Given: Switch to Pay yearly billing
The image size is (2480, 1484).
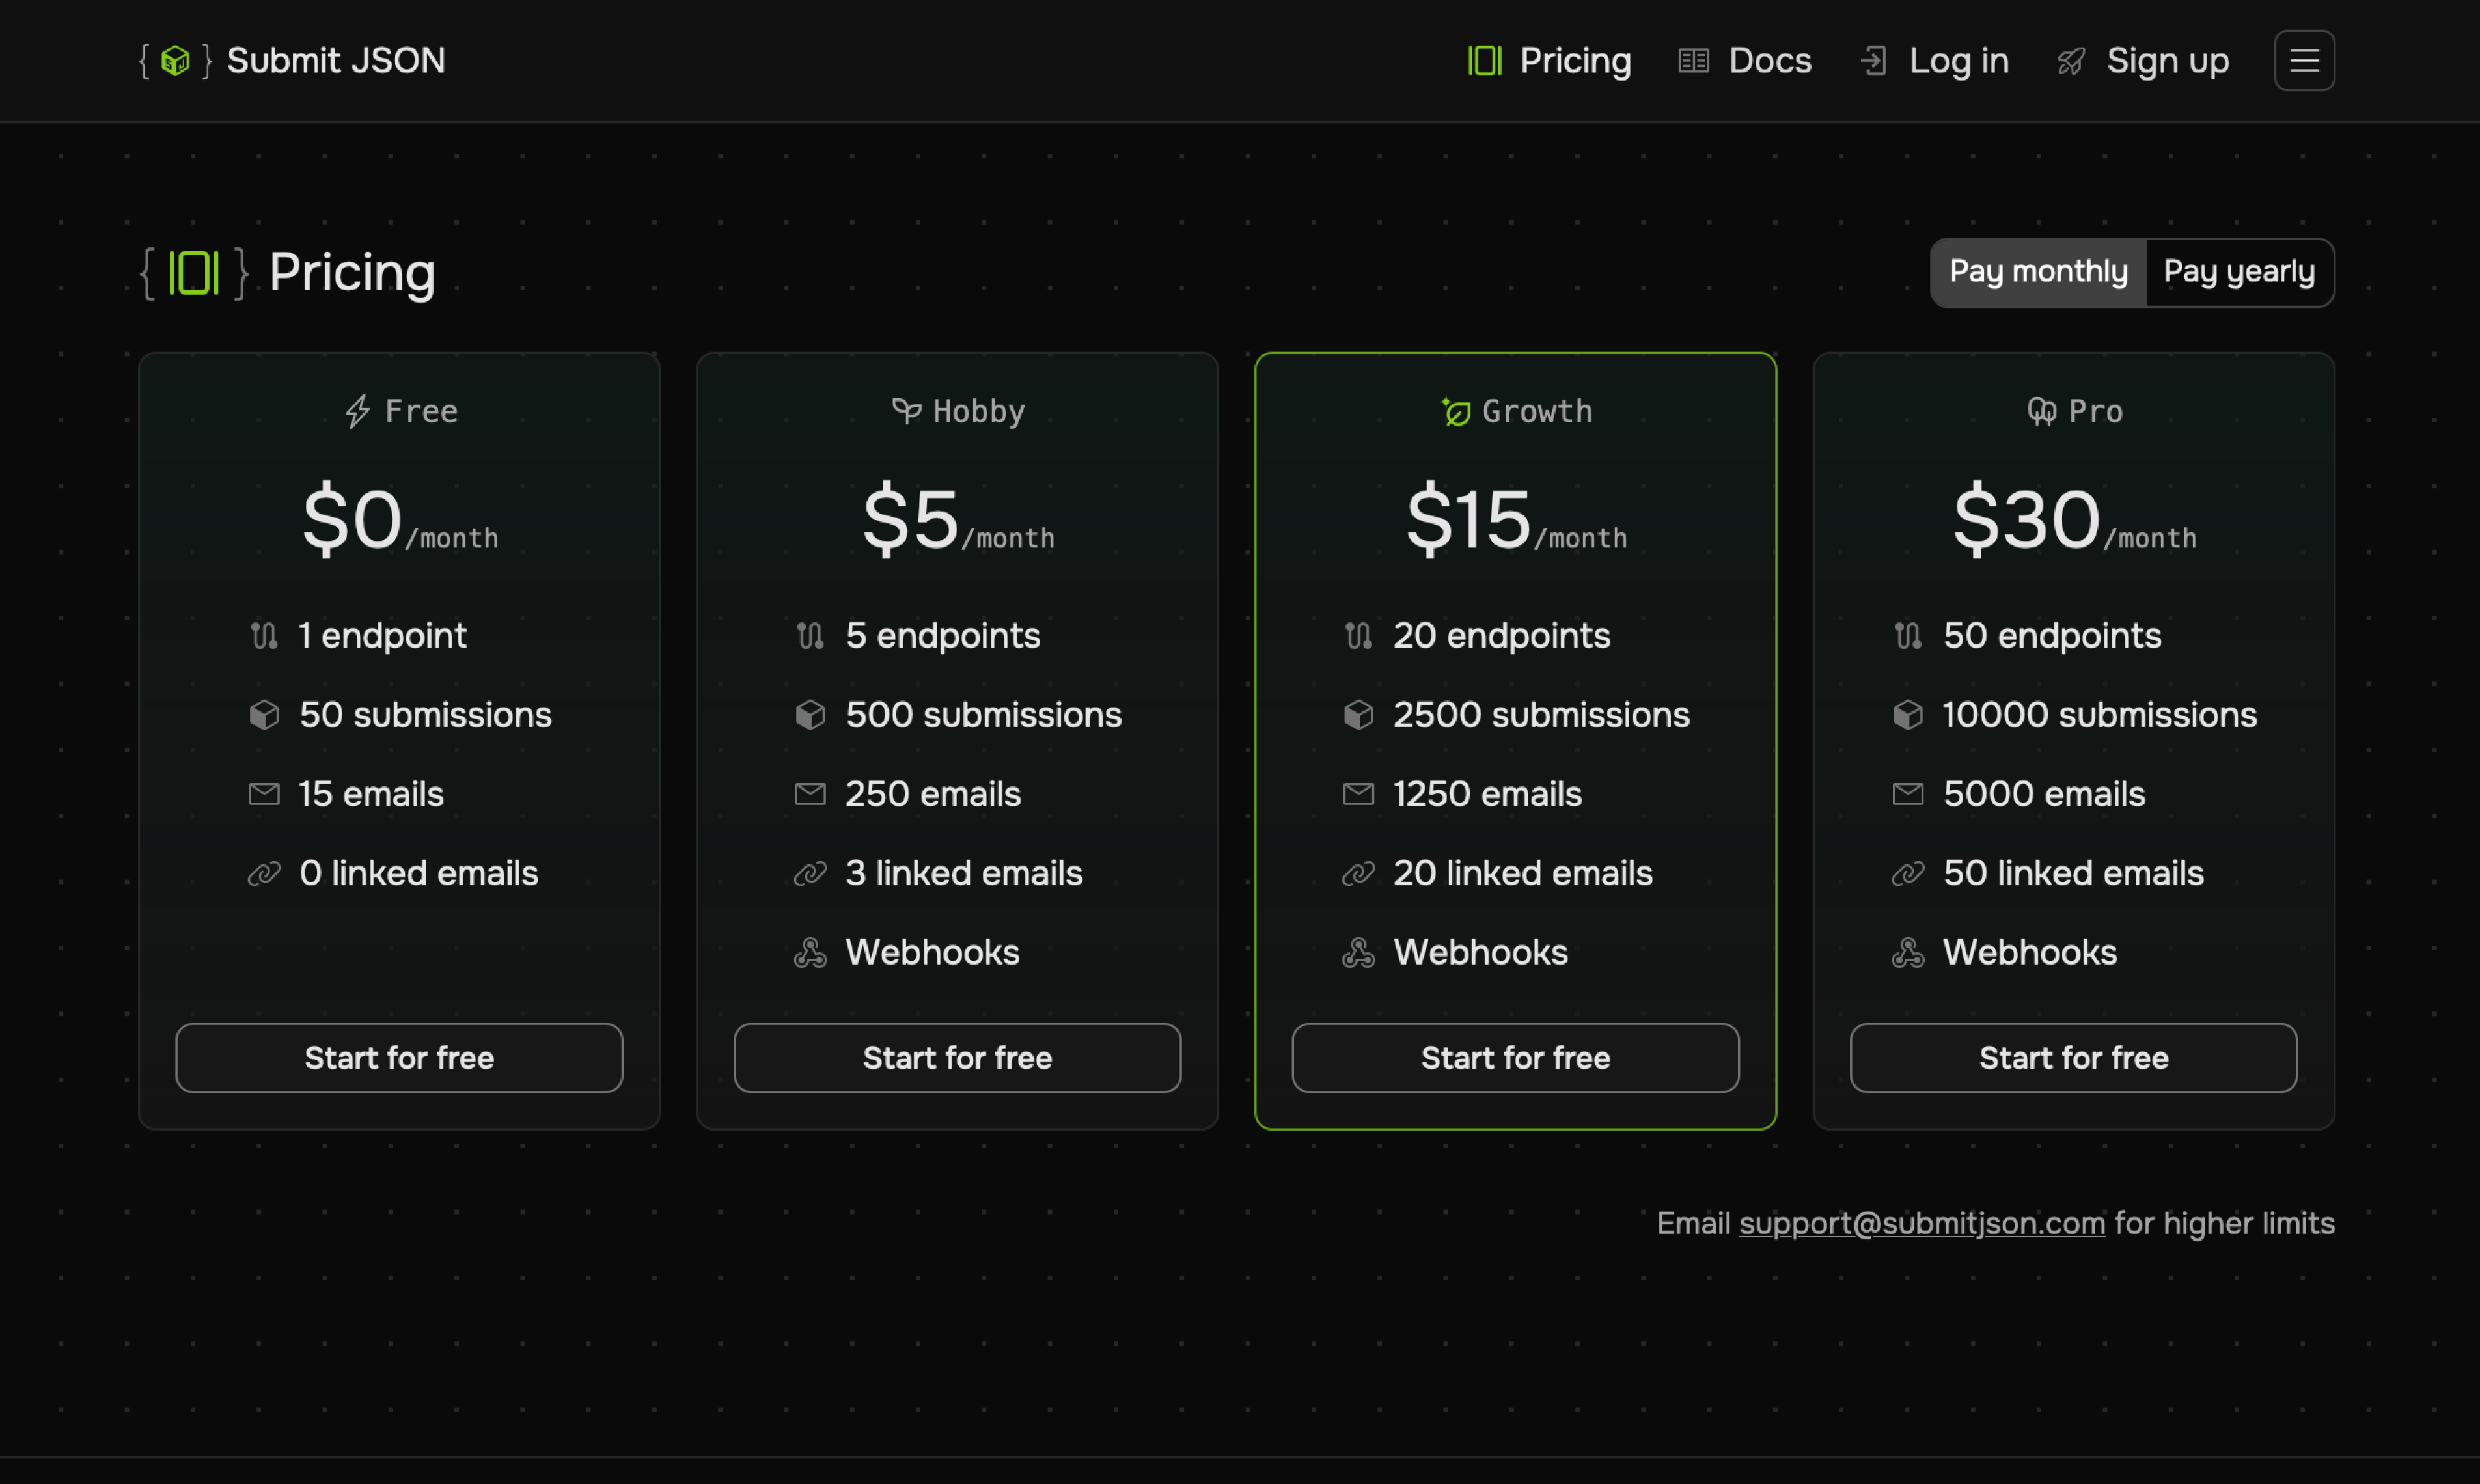Looking at the screenshot, I should coord(2239,272).
